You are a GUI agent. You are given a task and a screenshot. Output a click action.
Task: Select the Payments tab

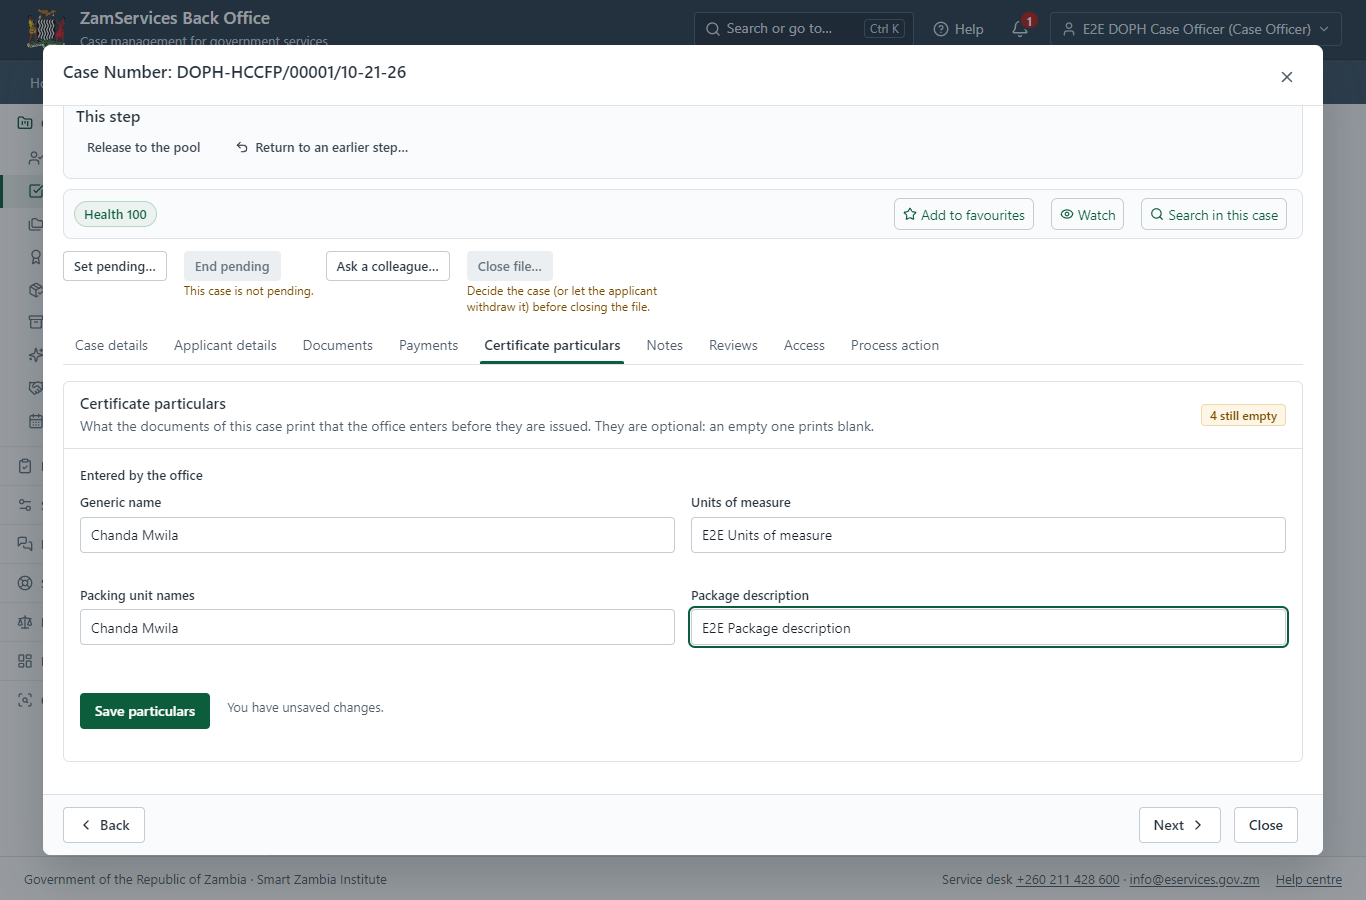pyautogui.click(x=428, y=345)
